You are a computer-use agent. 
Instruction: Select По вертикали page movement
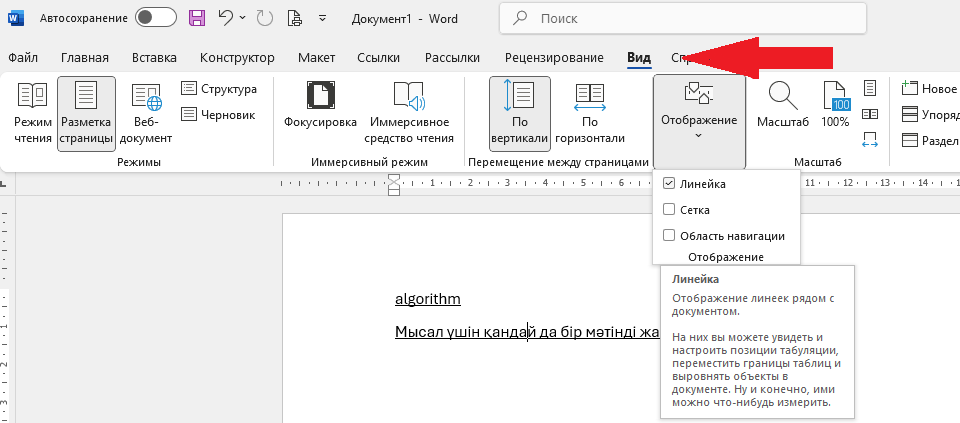coord(520,114)
